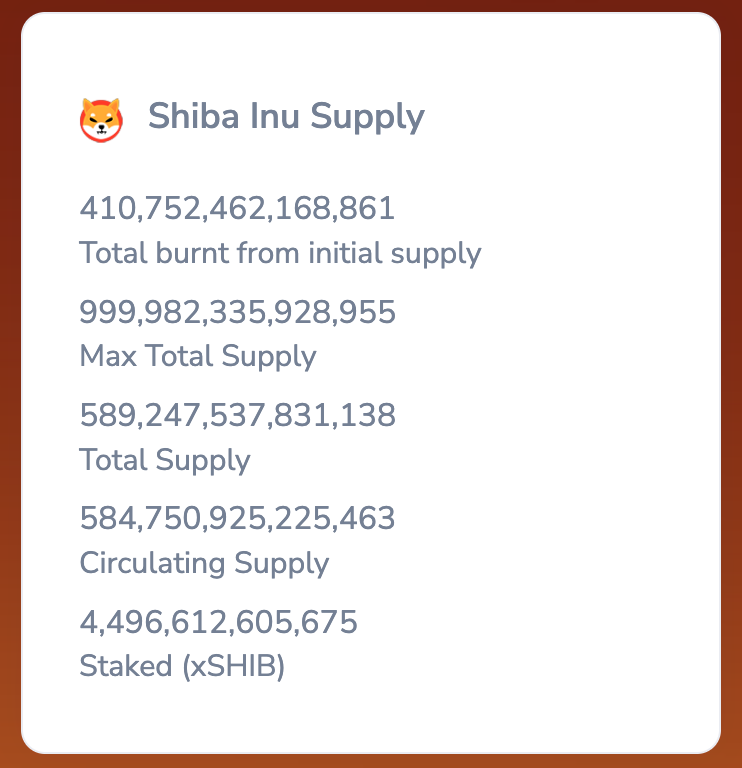The image size is (742, 768).
Task: Select the "Max Total Supply" label
Action: tap(198, 356)
